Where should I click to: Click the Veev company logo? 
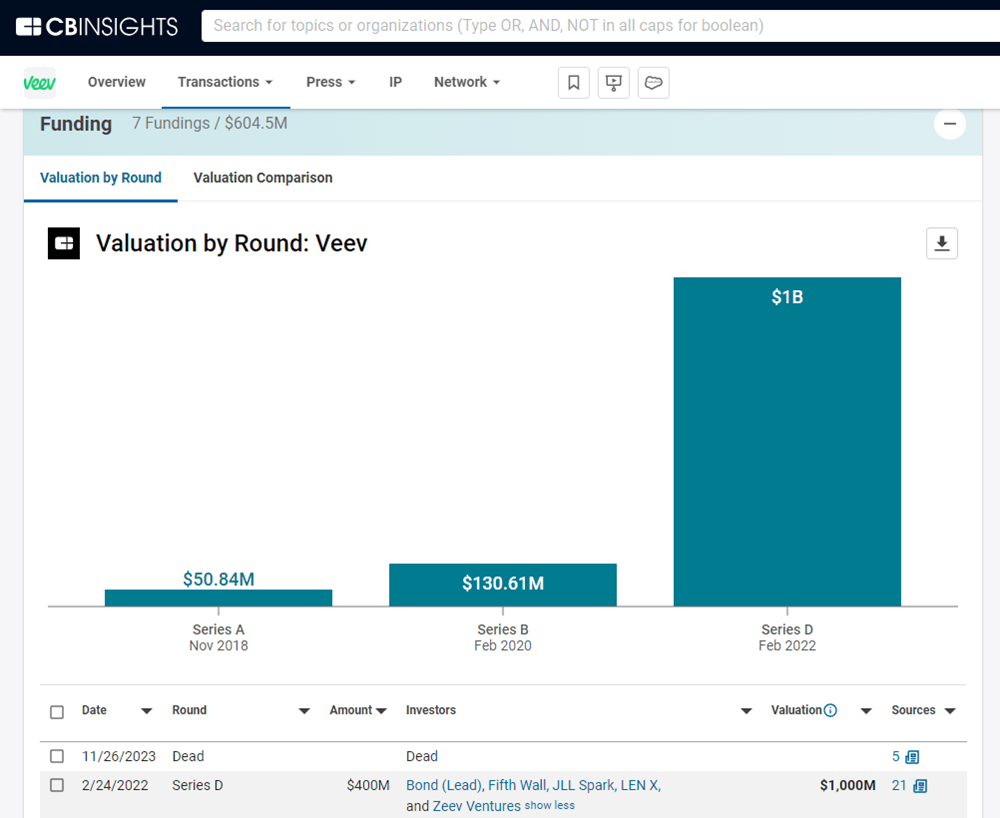pyautogui.click(x=40, y=82)
